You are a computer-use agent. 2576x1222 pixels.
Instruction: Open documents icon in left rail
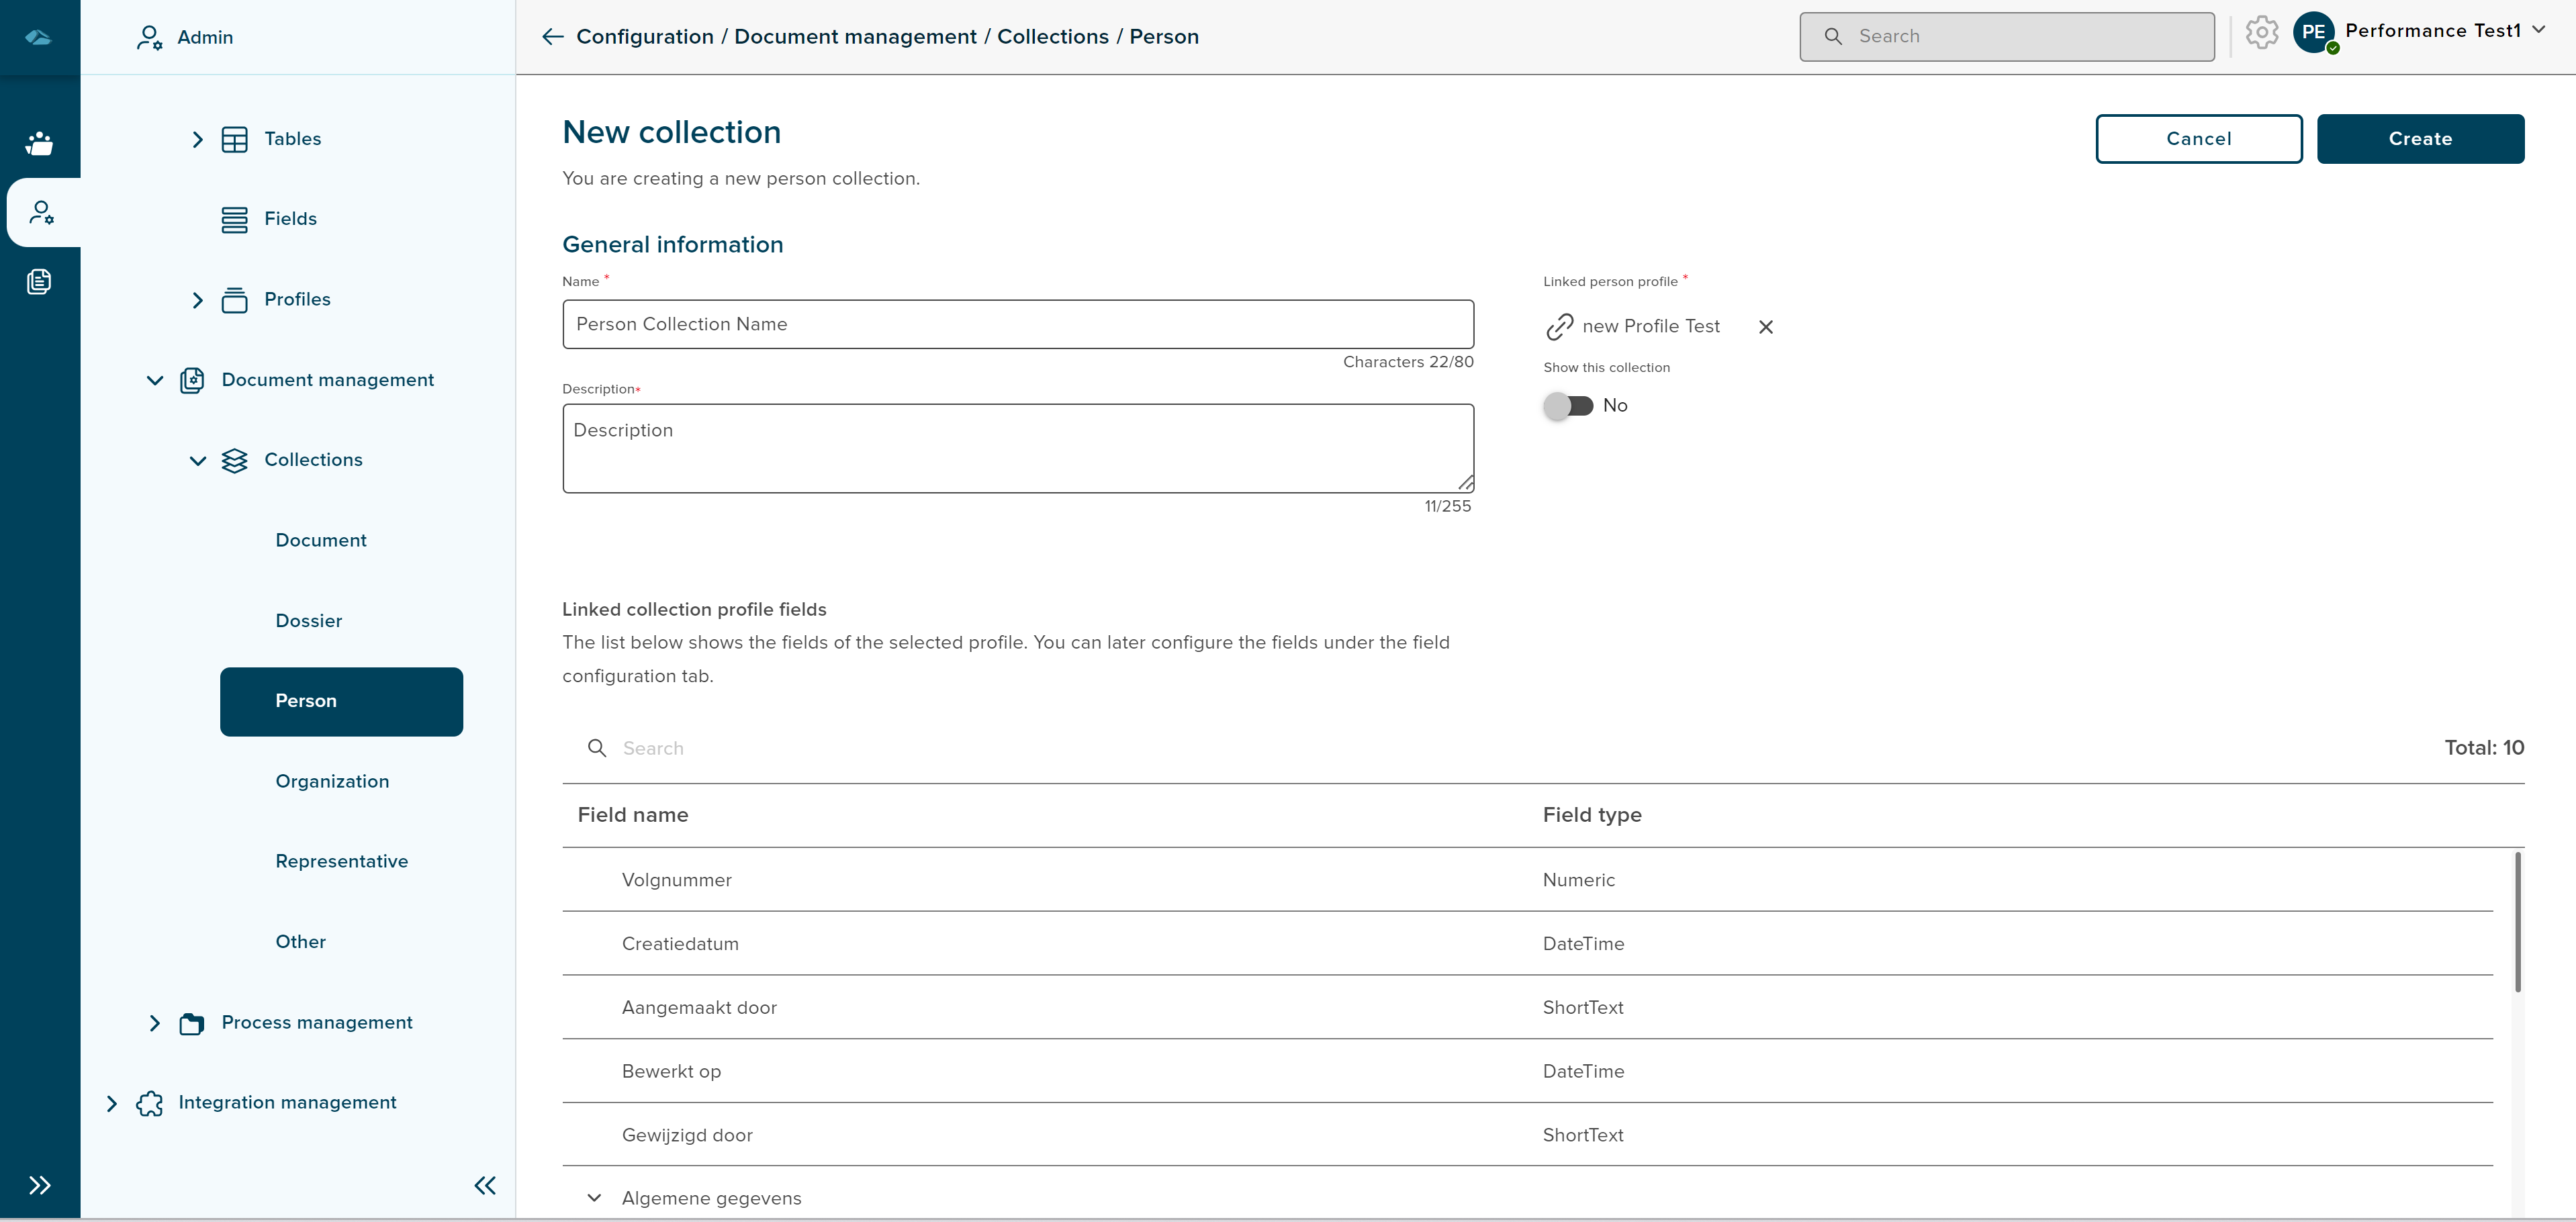tap(39, 282)
